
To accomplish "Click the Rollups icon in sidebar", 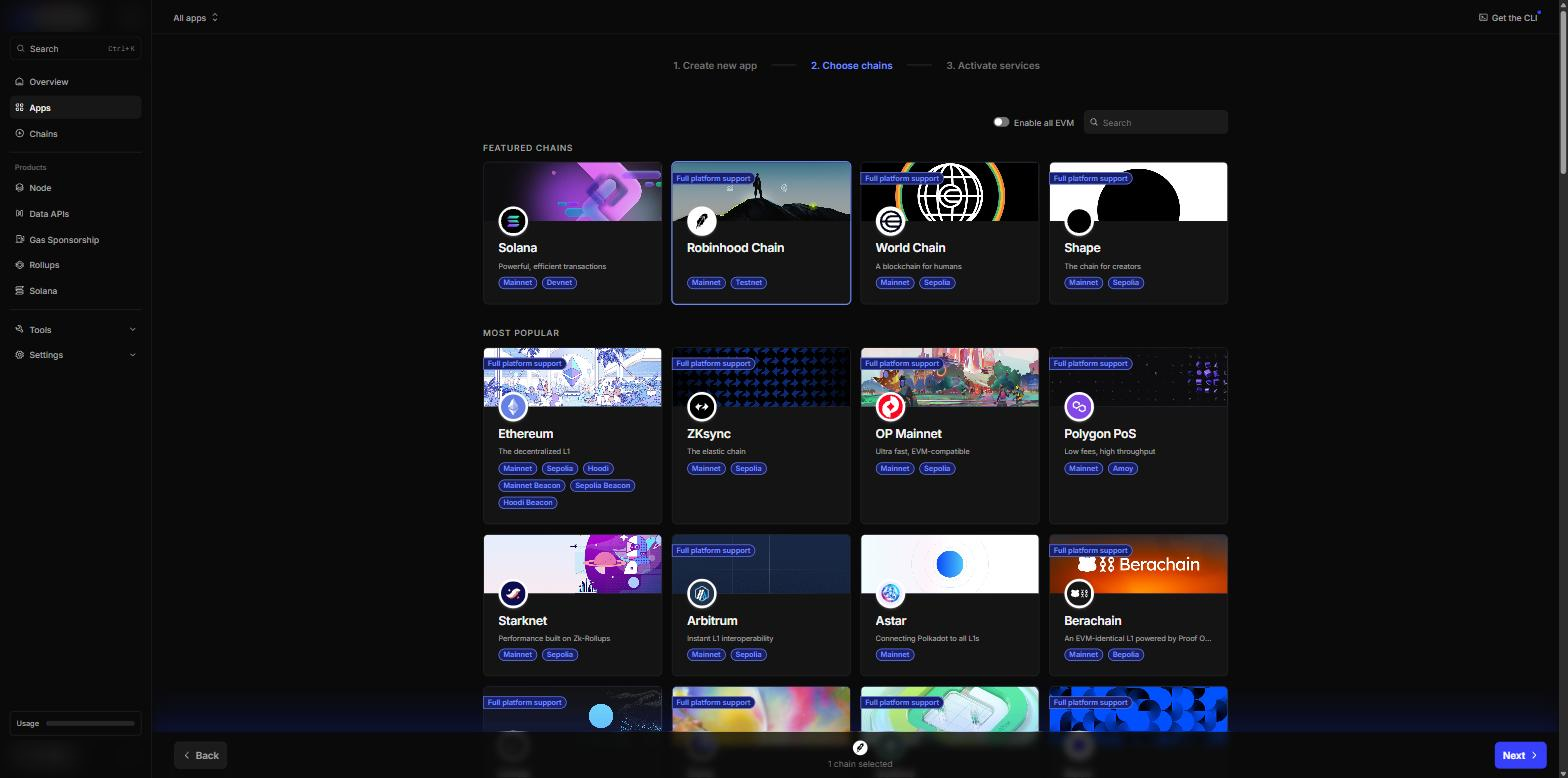I will [x=20, y=265].
